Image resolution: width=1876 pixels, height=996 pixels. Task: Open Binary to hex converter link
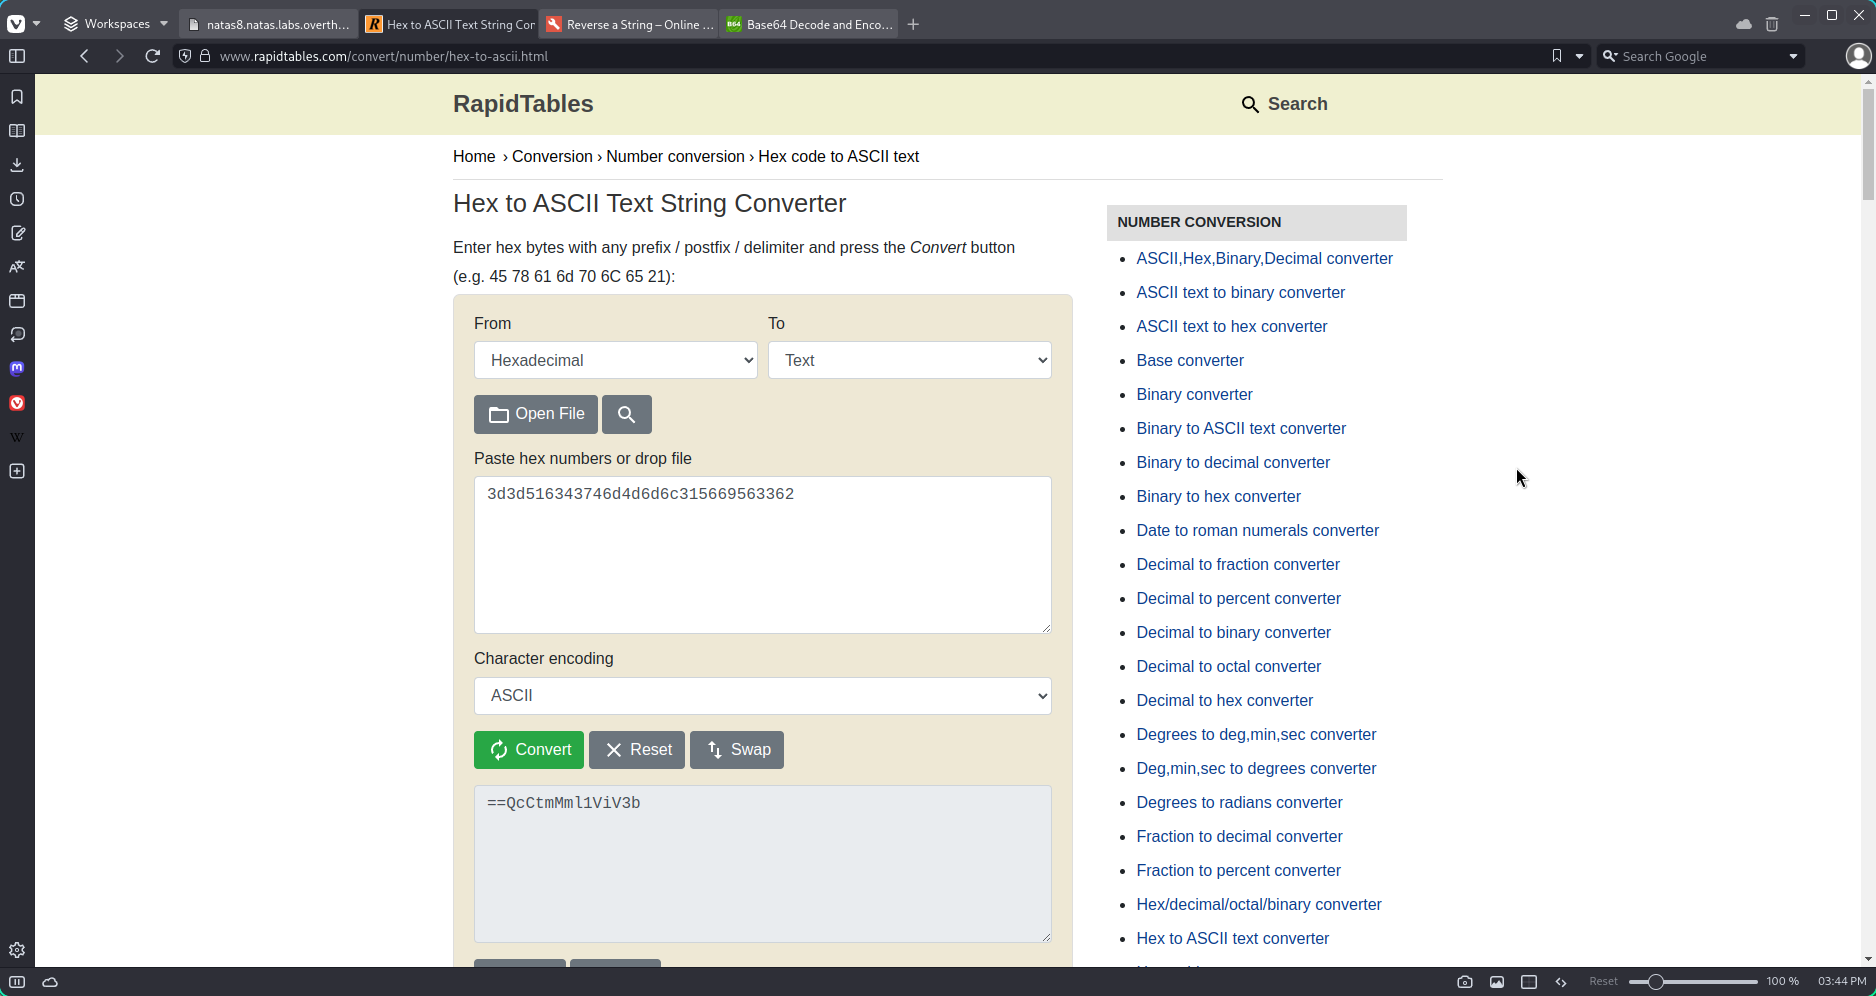click(1218, 496)
